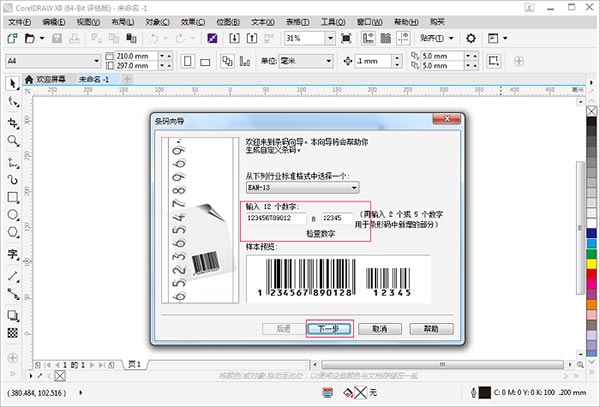Viewport: 600px width, 407px height.
Task: Click the 取消 (Cancel) button
Action: tap(379, 328)
